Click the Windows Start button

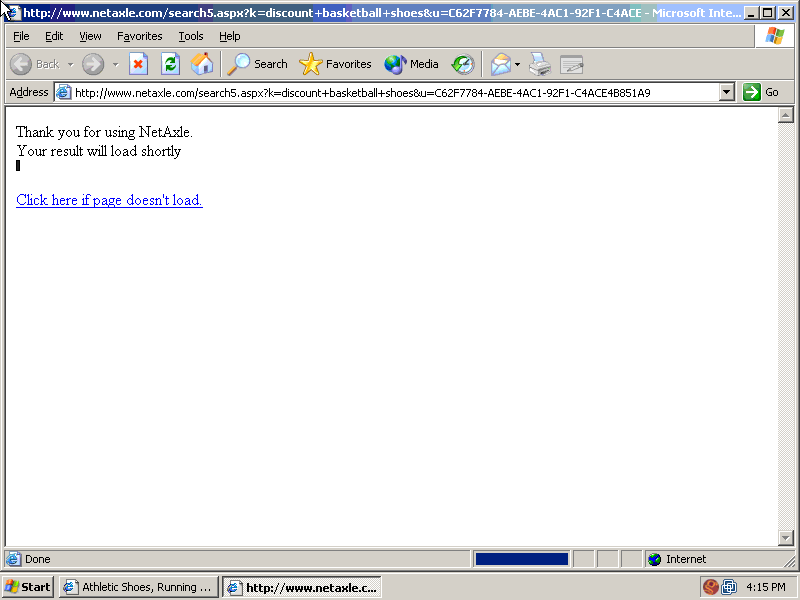point(28,587)
